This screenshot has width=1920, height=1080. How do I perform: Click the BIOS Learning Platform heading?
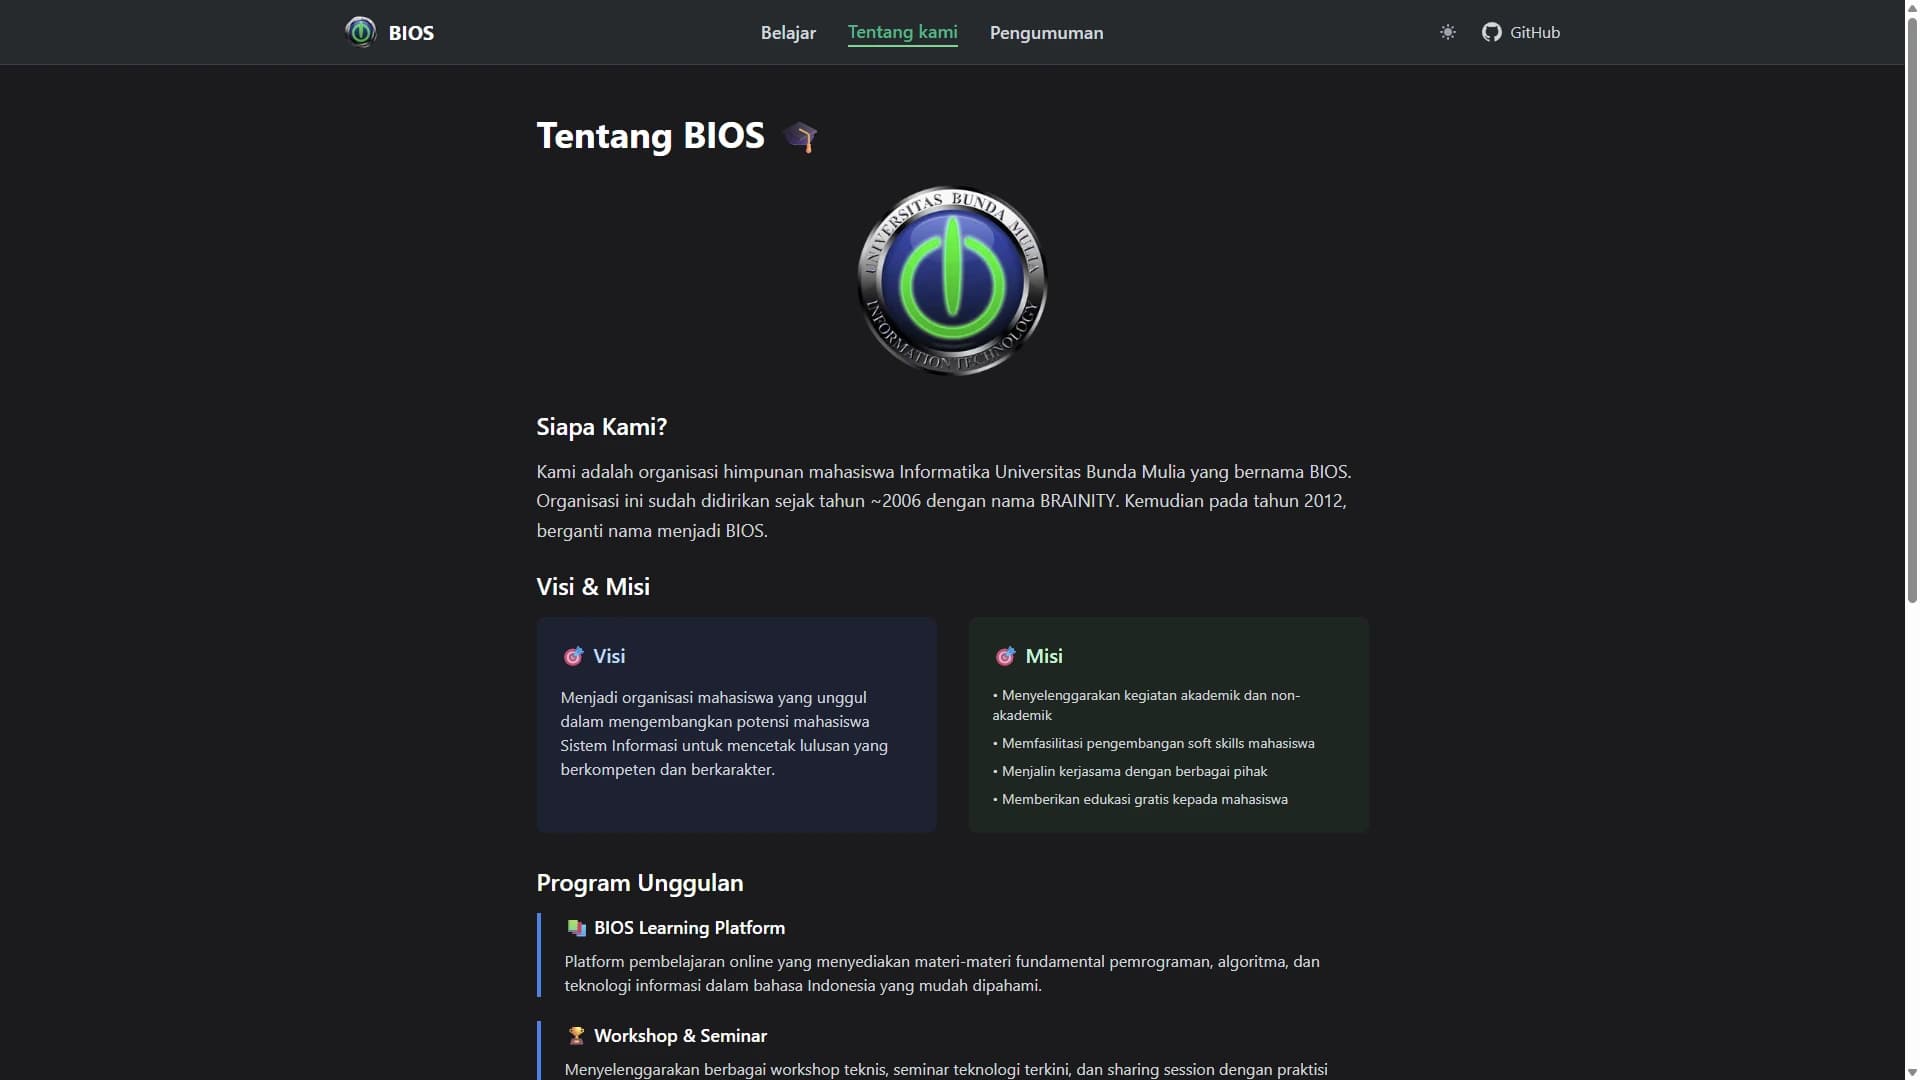click(689, 928)
